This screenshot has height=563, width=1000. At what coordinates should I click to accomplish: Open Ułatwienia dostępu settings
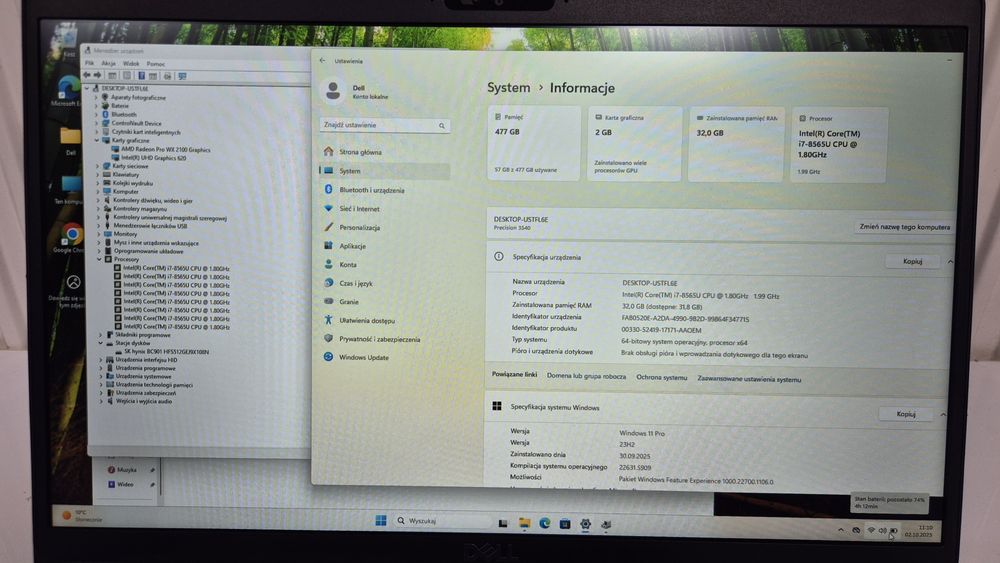pos(367,321)
